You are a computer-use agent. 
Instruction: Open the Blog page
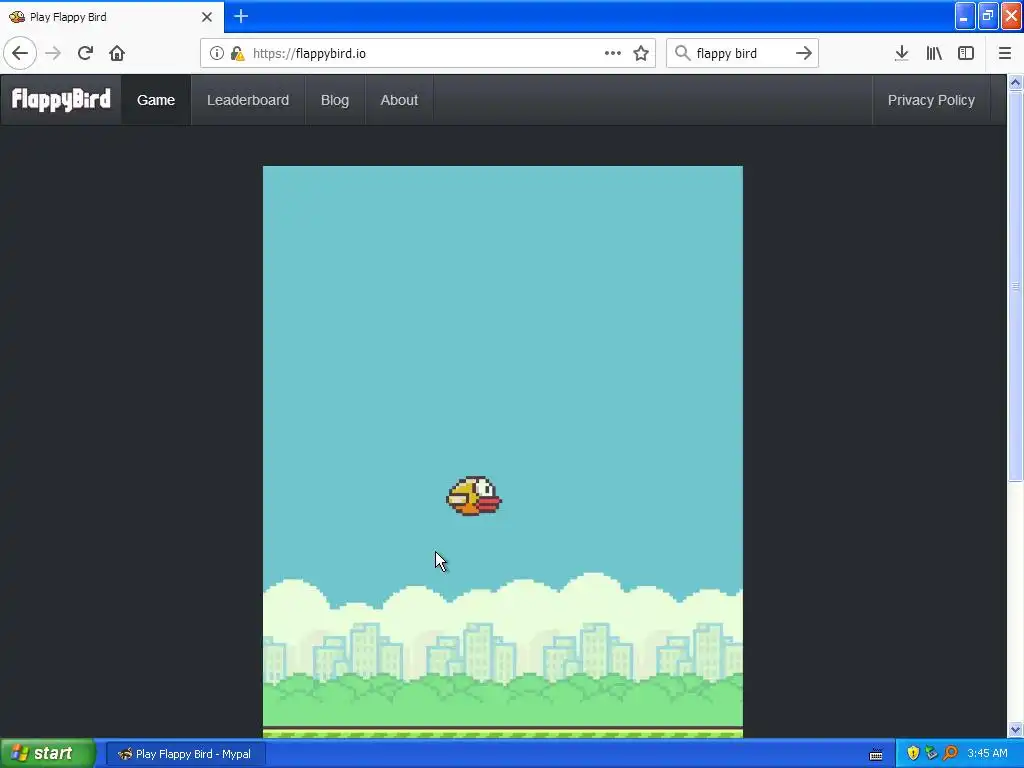tap(335, 100)
